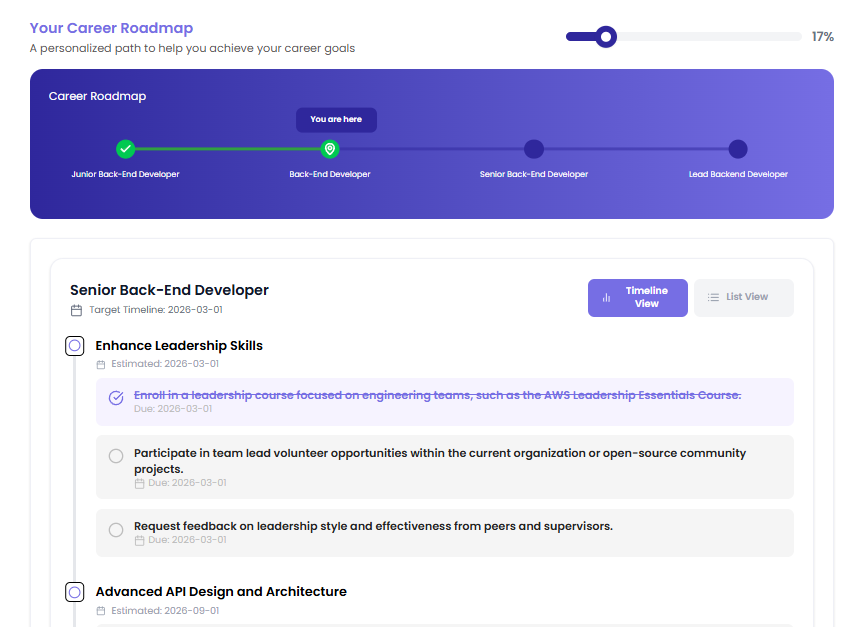Select the Lead Backend Developer roadmap node
863x627 pixels.
[x=738, y=149]
